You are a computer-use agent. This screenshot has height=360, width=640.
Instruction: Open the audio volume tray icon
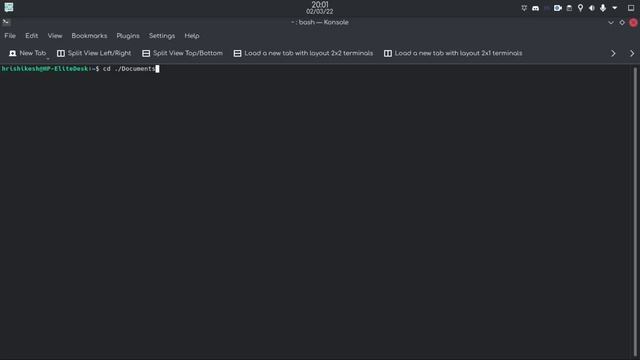(592, 8)
